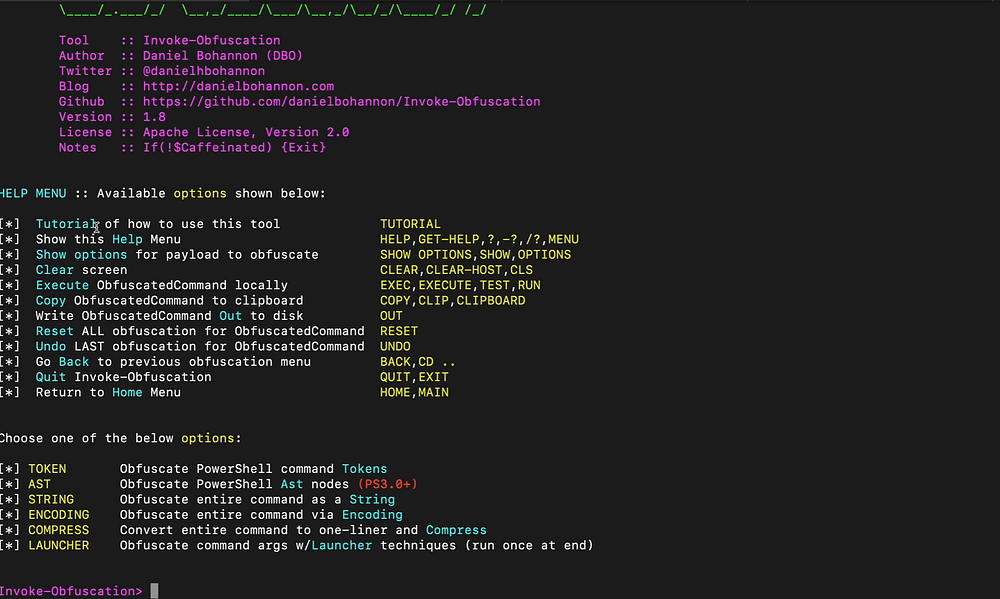Click 'HOME,MAIN' command text
The height and width of the screenshot is (599, 1000).
(415, 392)
